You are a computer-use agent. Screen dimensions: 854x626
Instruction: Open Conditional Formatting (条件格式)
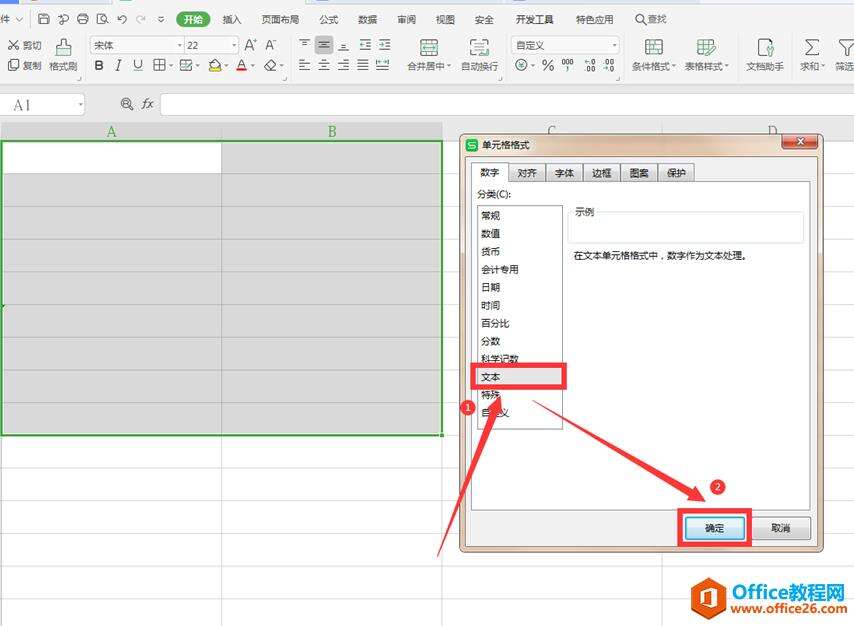click(x=654, y=55)
